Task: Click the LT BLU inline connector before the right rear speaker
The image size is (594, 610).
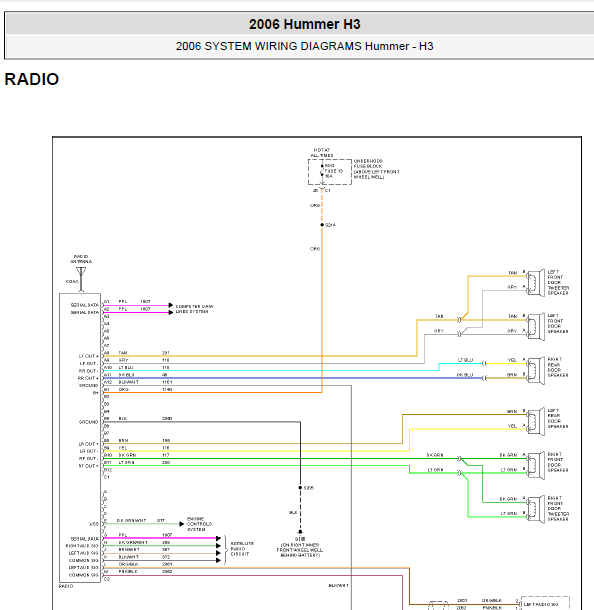Action: coord(484,363)
